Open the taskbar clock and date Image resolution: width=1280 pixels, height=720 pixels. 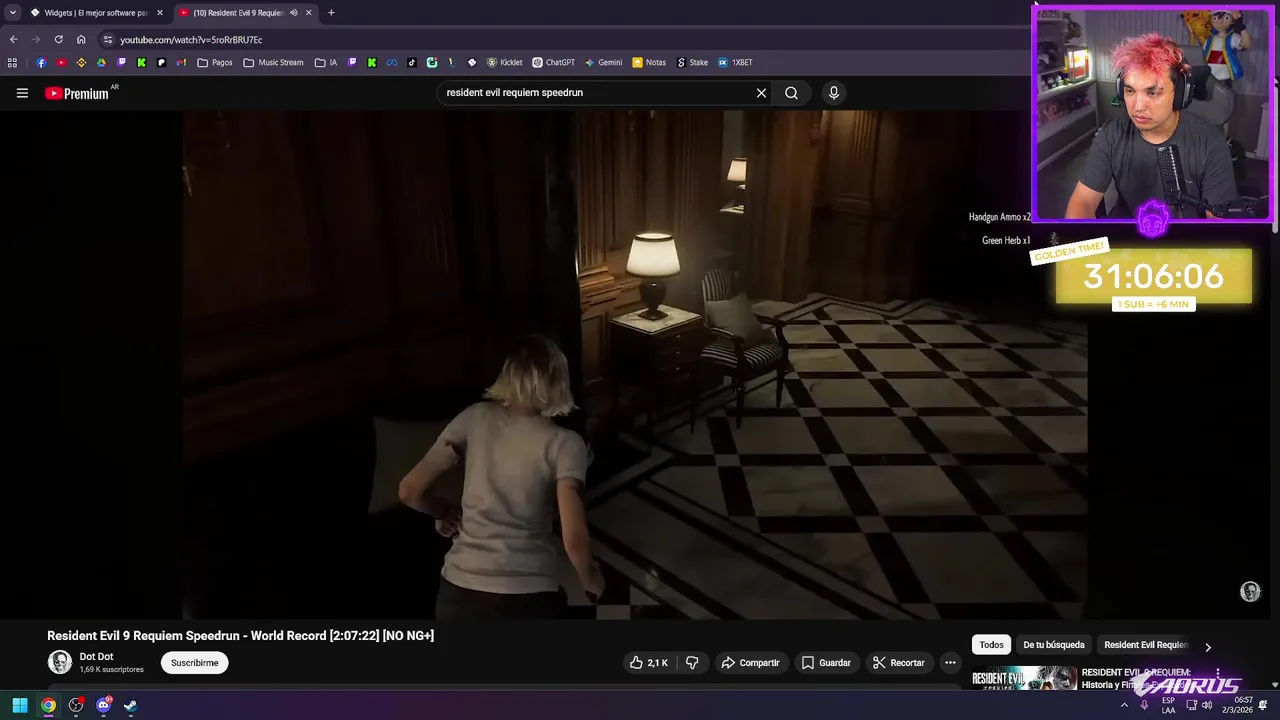click(x=1236, y=705)
